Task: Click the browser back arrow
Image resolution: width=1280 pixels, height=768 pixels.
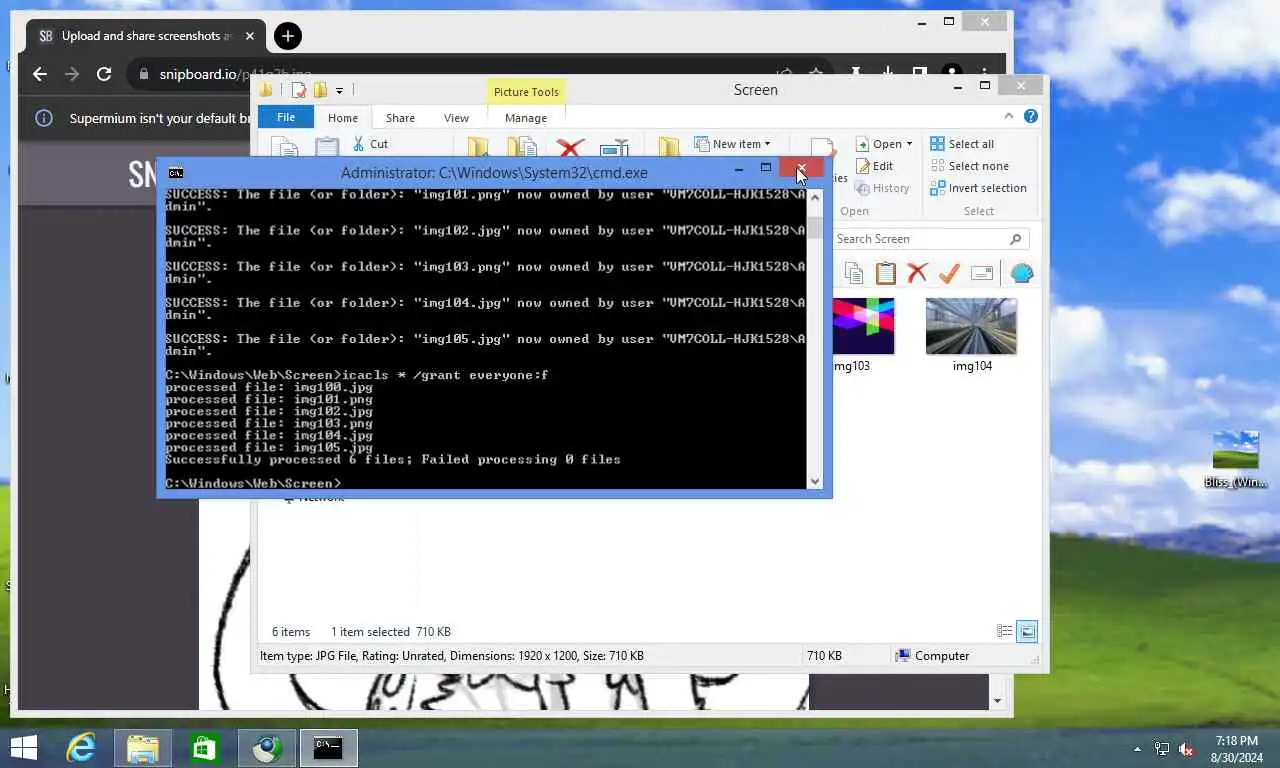Action: coord(40,74)
